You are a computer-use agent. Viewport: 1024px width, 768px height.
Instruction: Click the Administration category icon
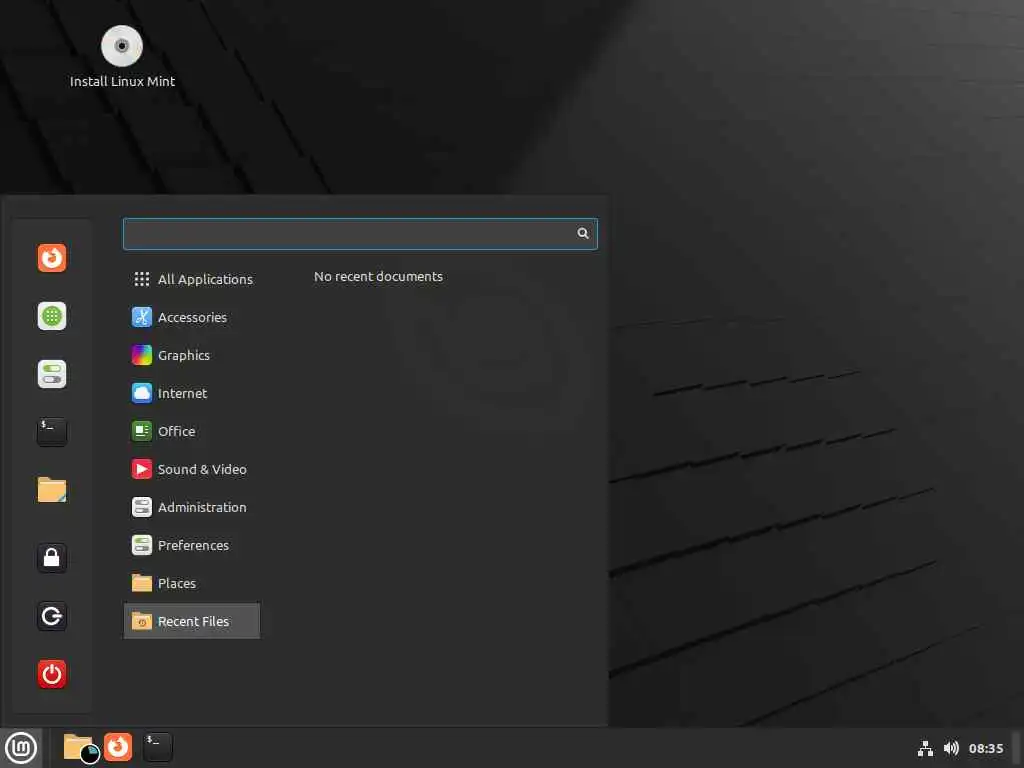tap(142, 507)
